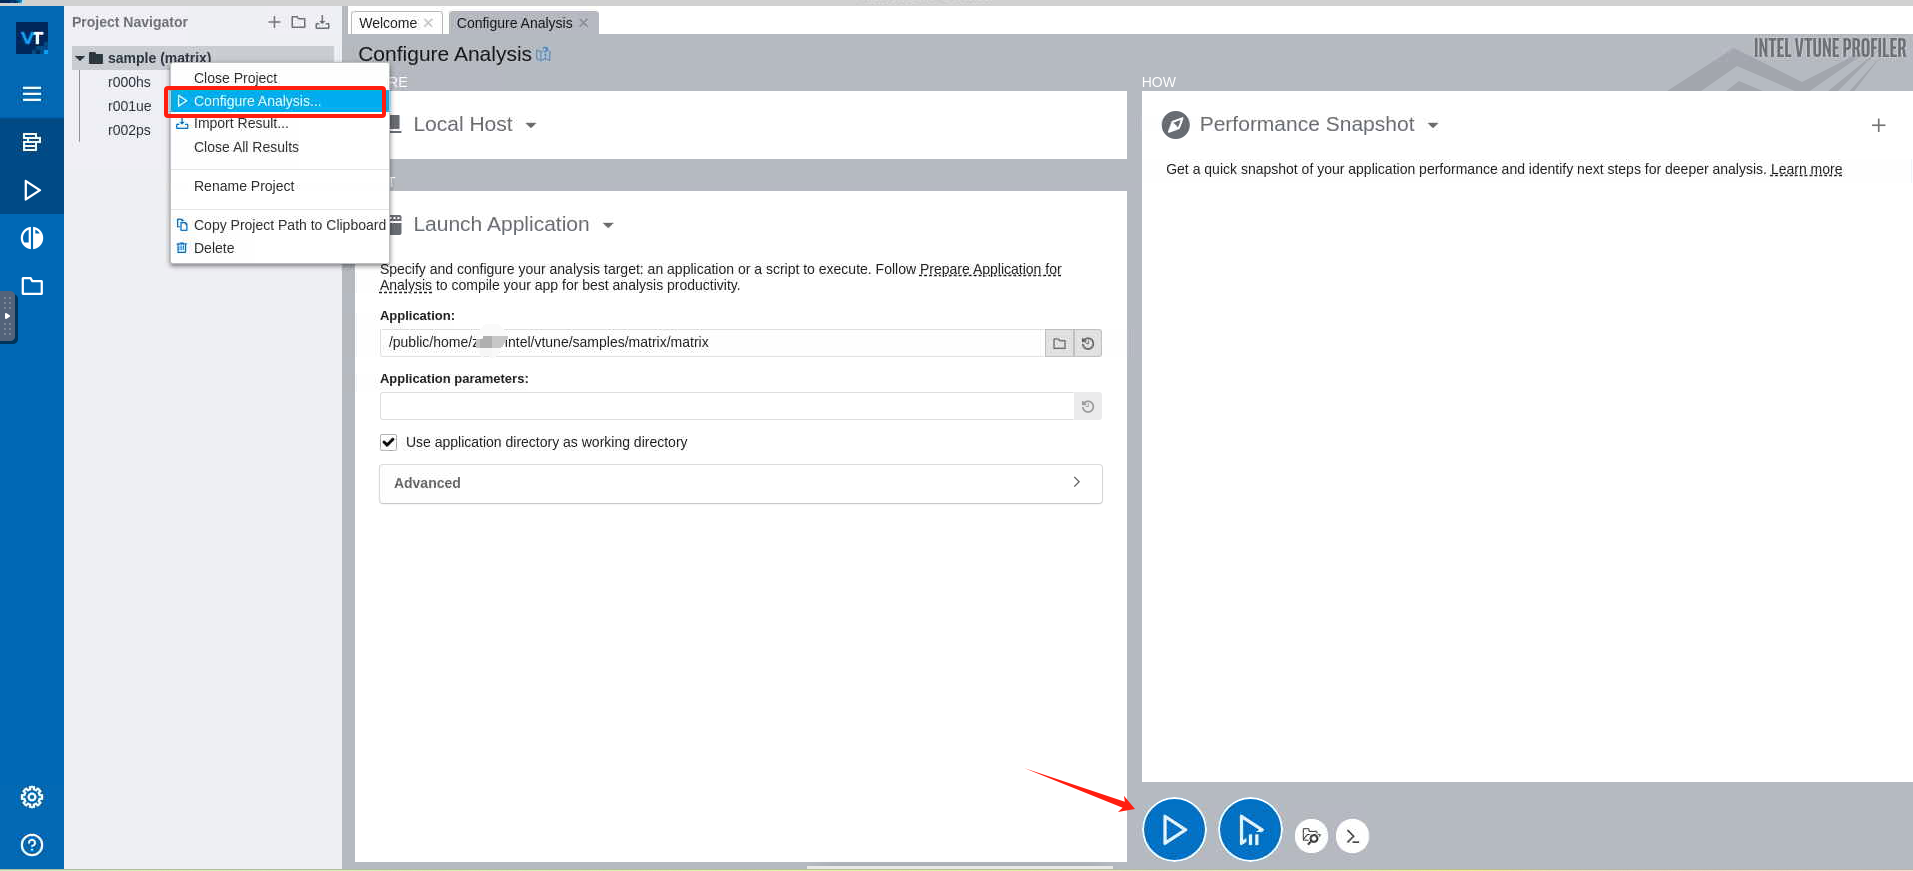Viewport: 1913px width, 871px height.
Task: Click the icon beside Configure Analysis title
Action: tap(544, 54)
